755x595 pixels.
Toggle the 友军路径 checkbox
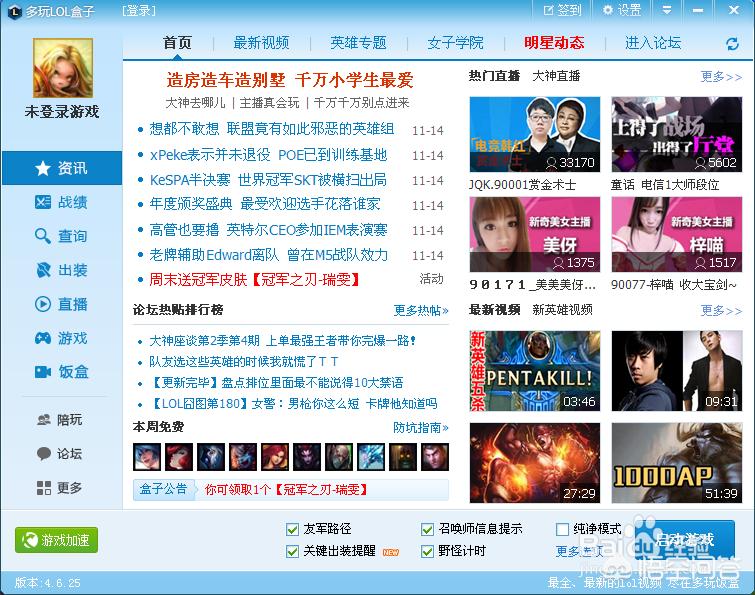tap(292, 530)
